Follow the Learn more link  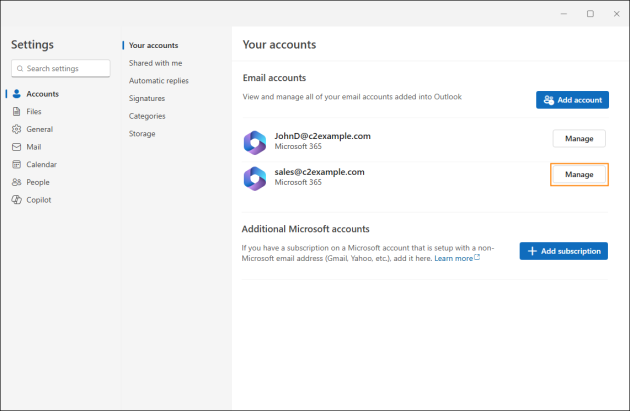pos(453,258)
